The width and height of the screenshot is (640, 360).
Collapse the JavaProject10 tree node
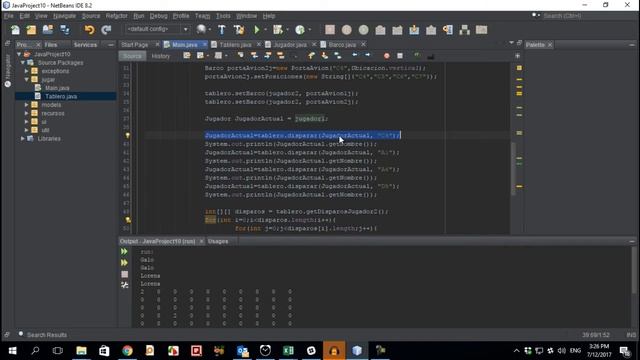(19, 54)
